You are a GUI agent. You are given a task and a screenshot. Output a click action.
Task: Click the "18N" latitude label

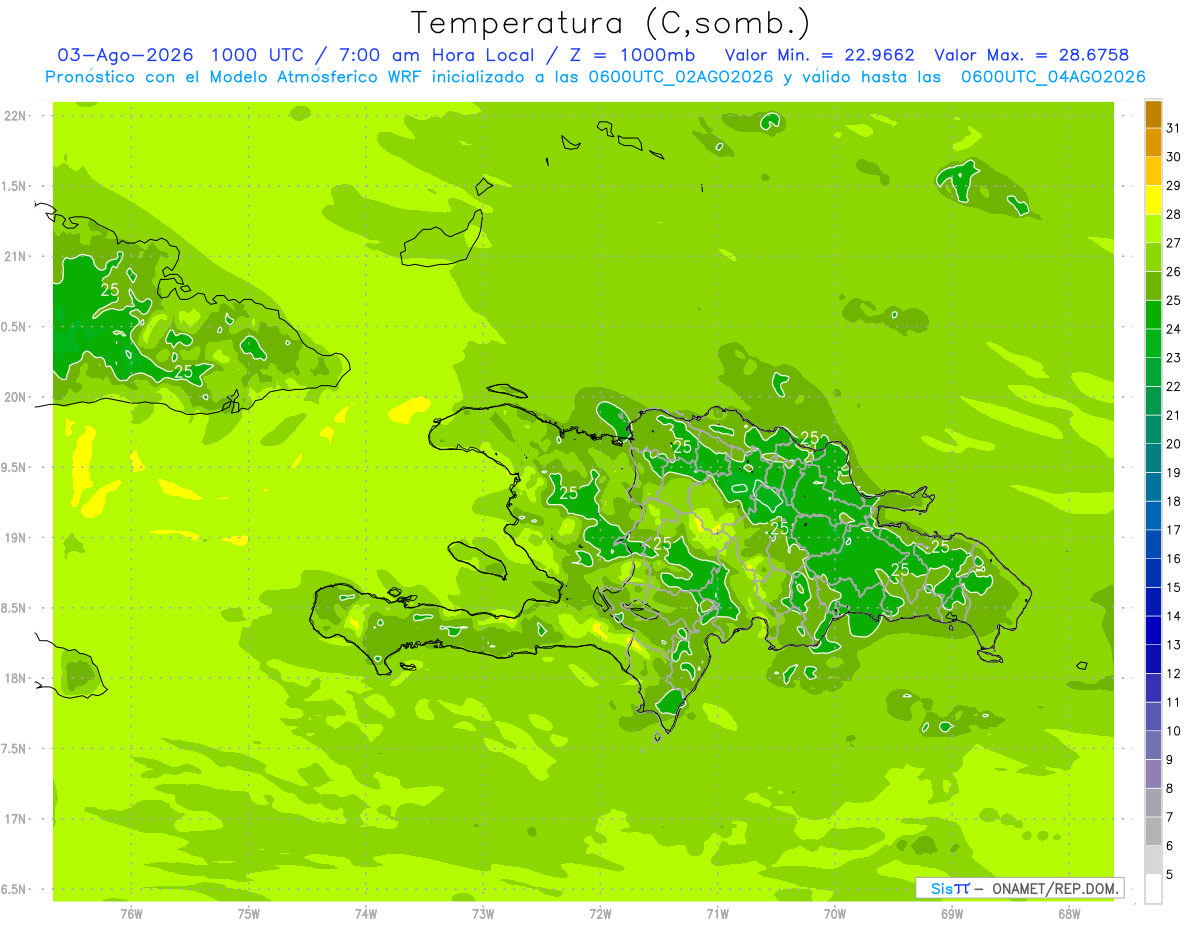17,678
